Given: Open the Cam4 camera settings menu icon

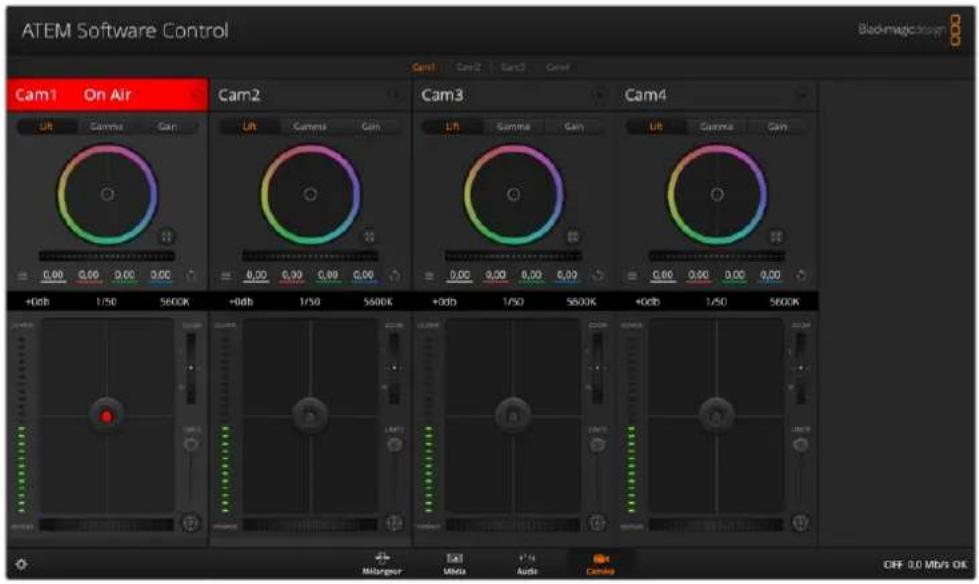Looking at the screenshot, I should click(632, 275).
